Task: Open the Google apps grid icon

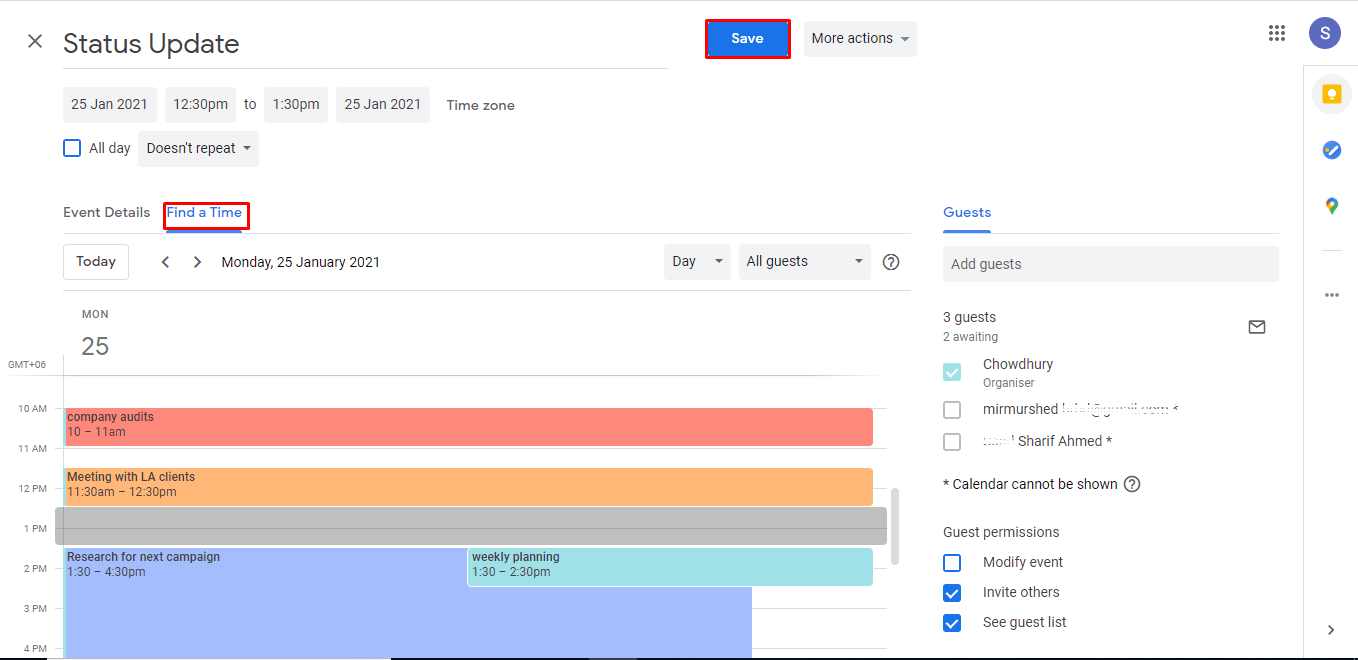Action: 1277,33
